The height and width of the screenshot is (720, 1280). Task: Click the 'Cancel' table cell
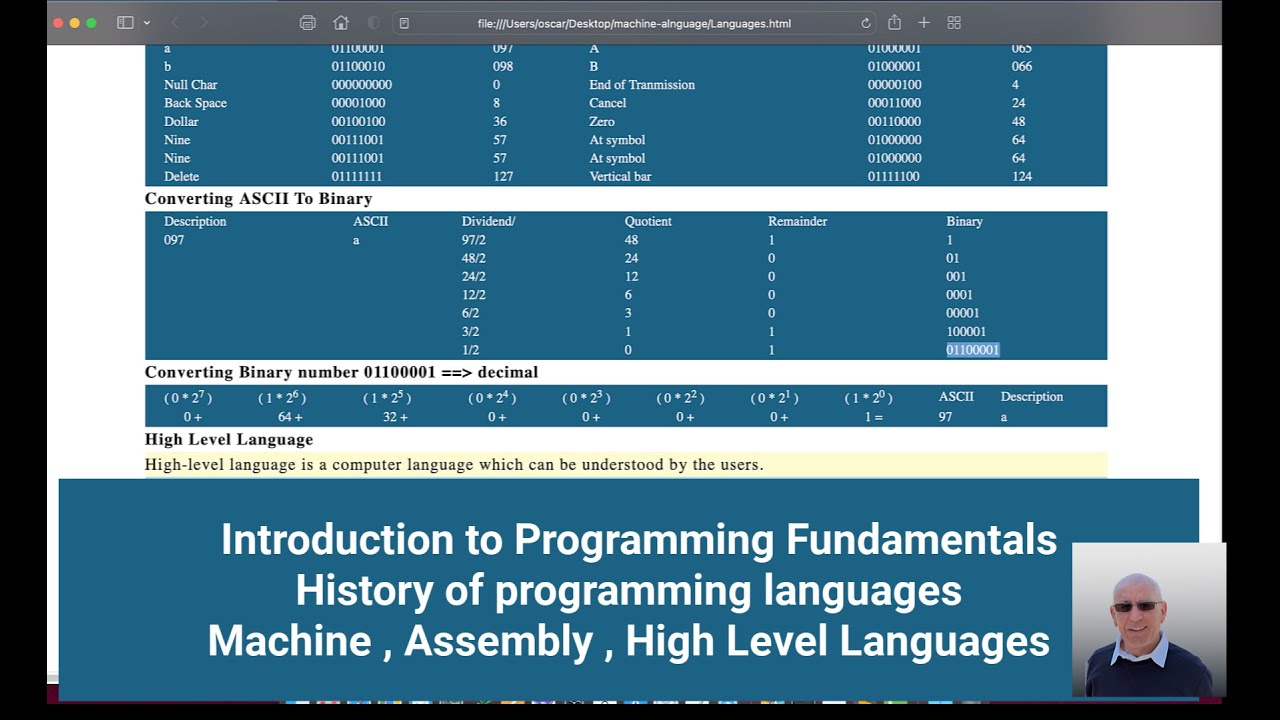point(607,103)
